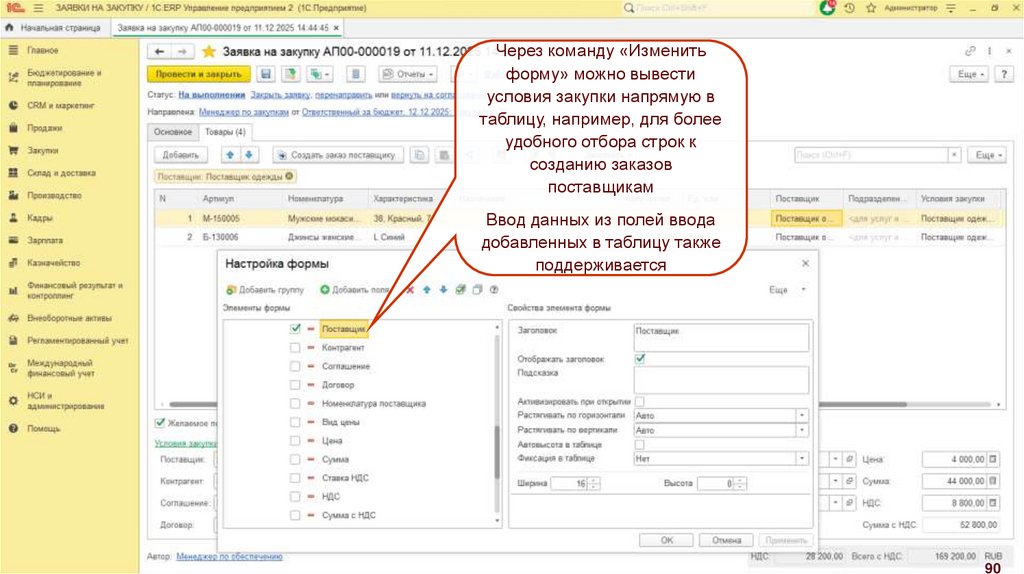Toggle favorite star next to document title
The width and height of the screenshot is (1024, 574).
(x=208, y=52)
